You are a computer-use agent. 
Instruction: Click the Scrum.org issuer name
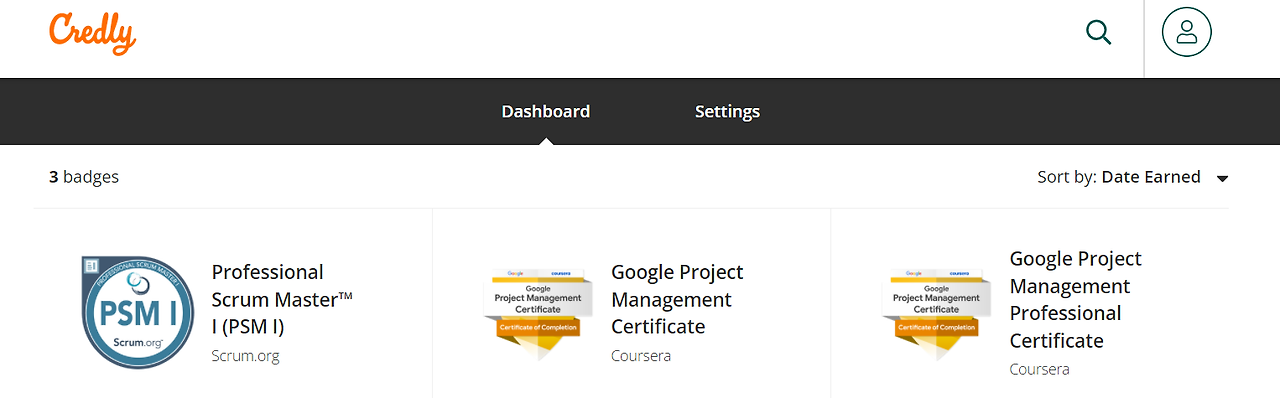coord(246,355)
